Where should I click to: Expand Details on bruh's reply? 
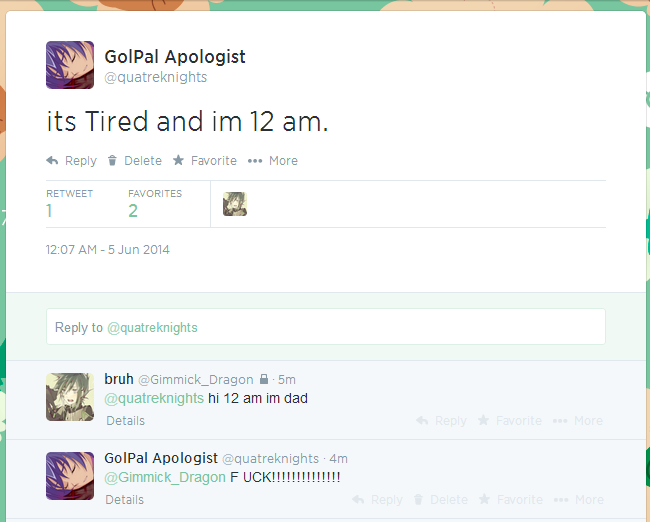126,421
